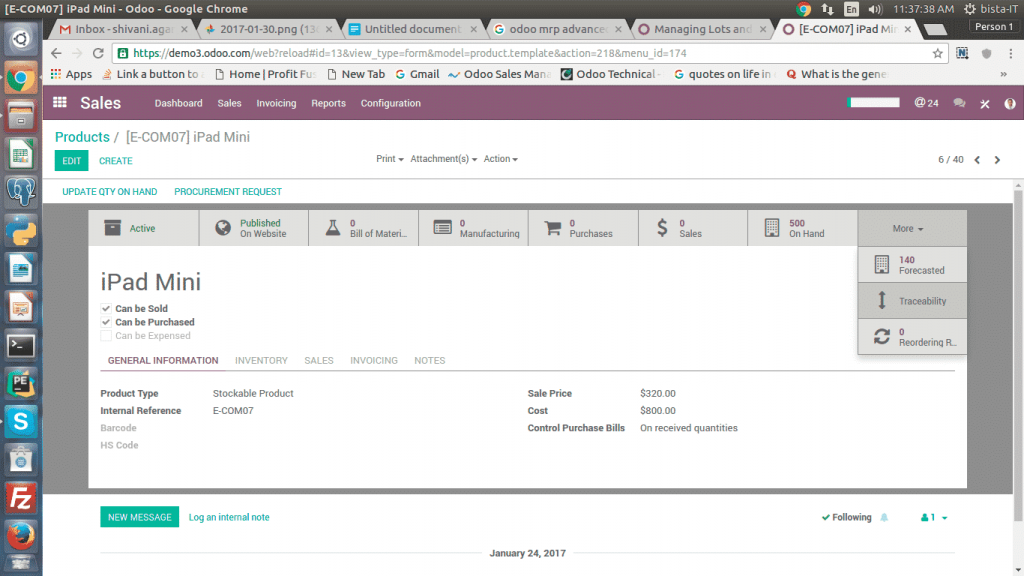Click the Active archive box icon
Image resolution: width=1024 pixels, height=576 pixels.
[x=113, y=228]
